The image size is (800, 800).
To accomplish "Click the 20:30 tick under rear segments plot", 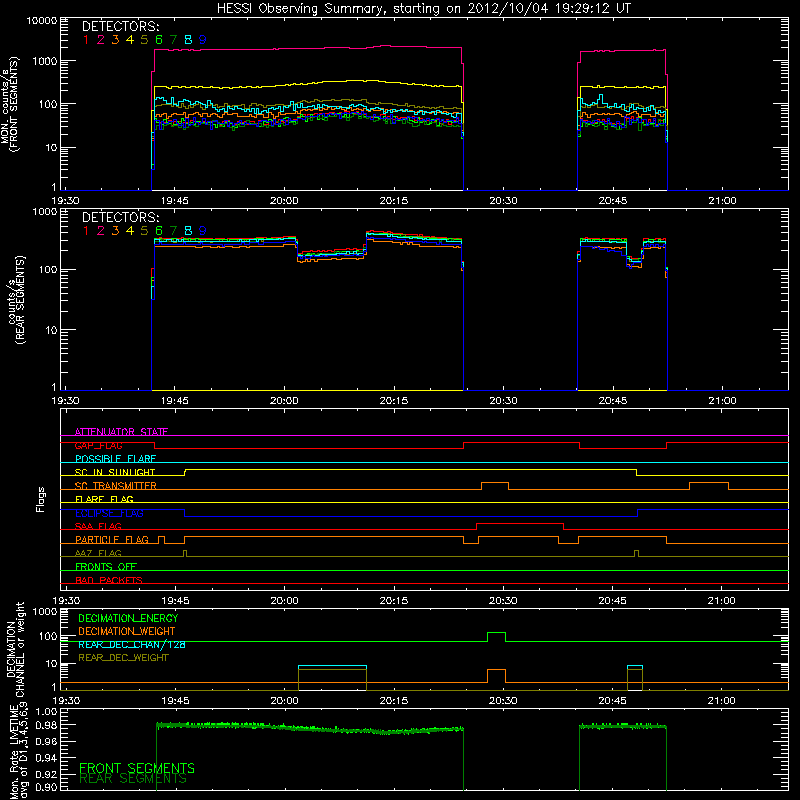I will click(503, 401).
